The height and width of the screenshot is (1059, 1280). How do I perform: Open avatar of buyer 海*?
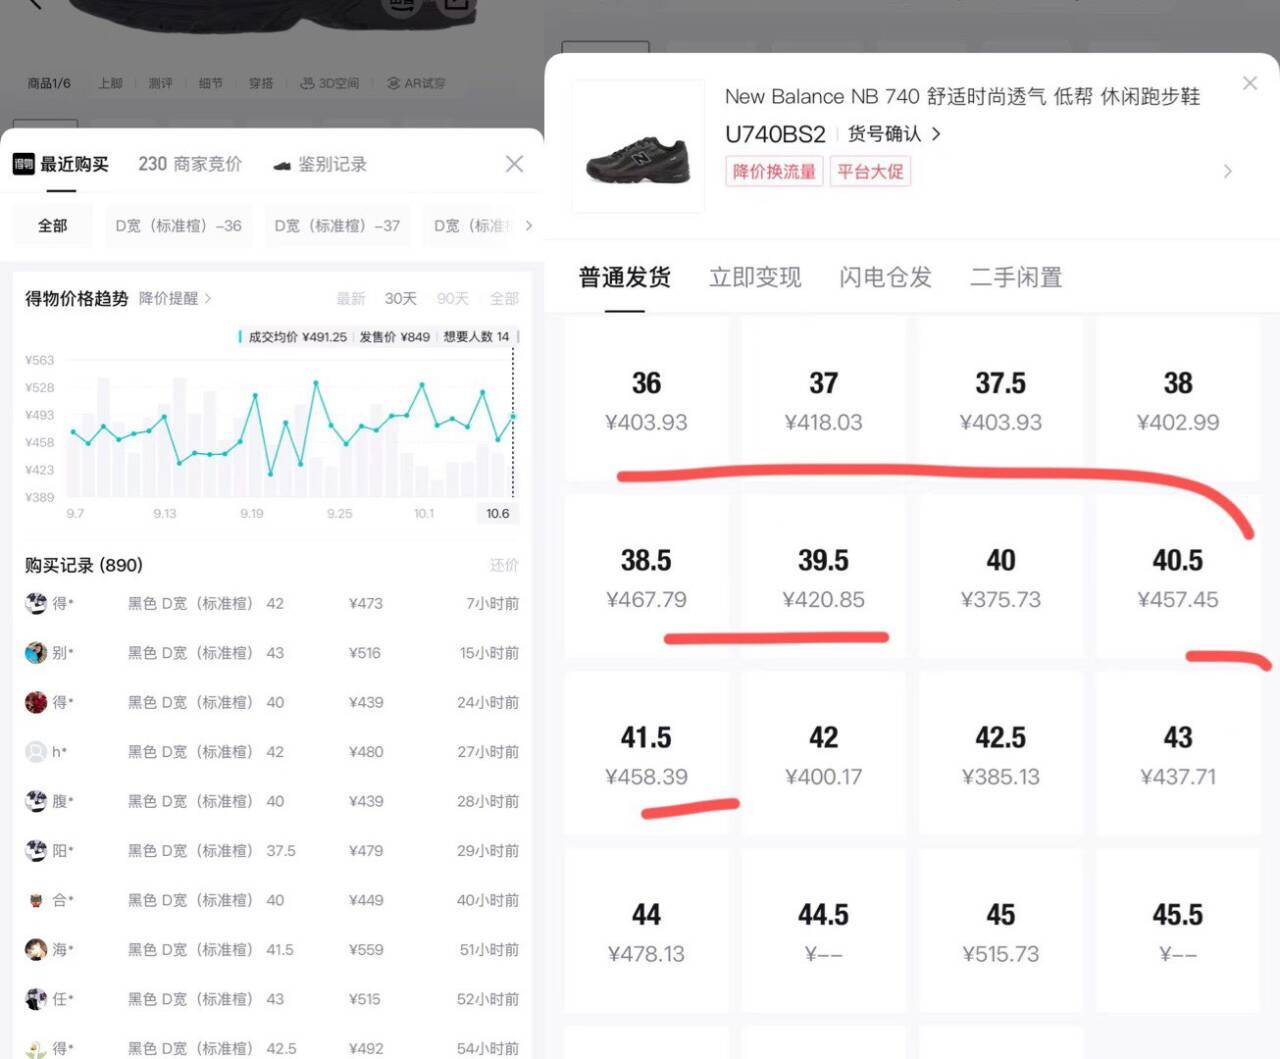36,949
